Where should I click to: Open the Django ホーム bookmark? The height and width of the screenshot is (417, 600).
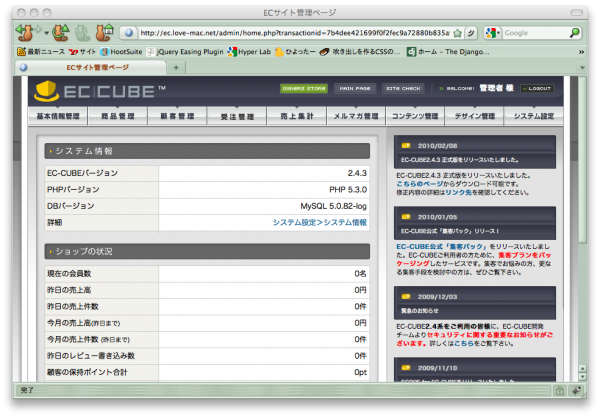pyautogui.click(x=448, y=52)
